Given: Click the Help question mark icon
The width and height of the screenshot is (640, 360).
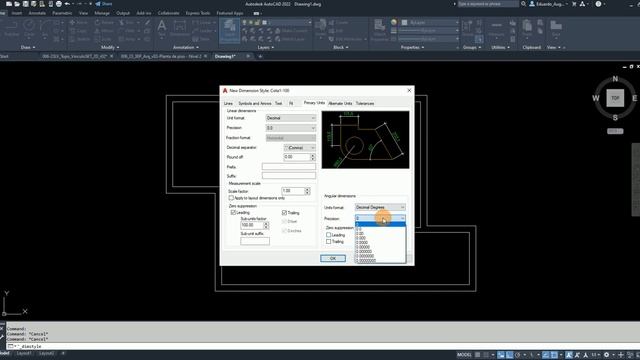Looking at the screenshot, I should pos(598,4).
